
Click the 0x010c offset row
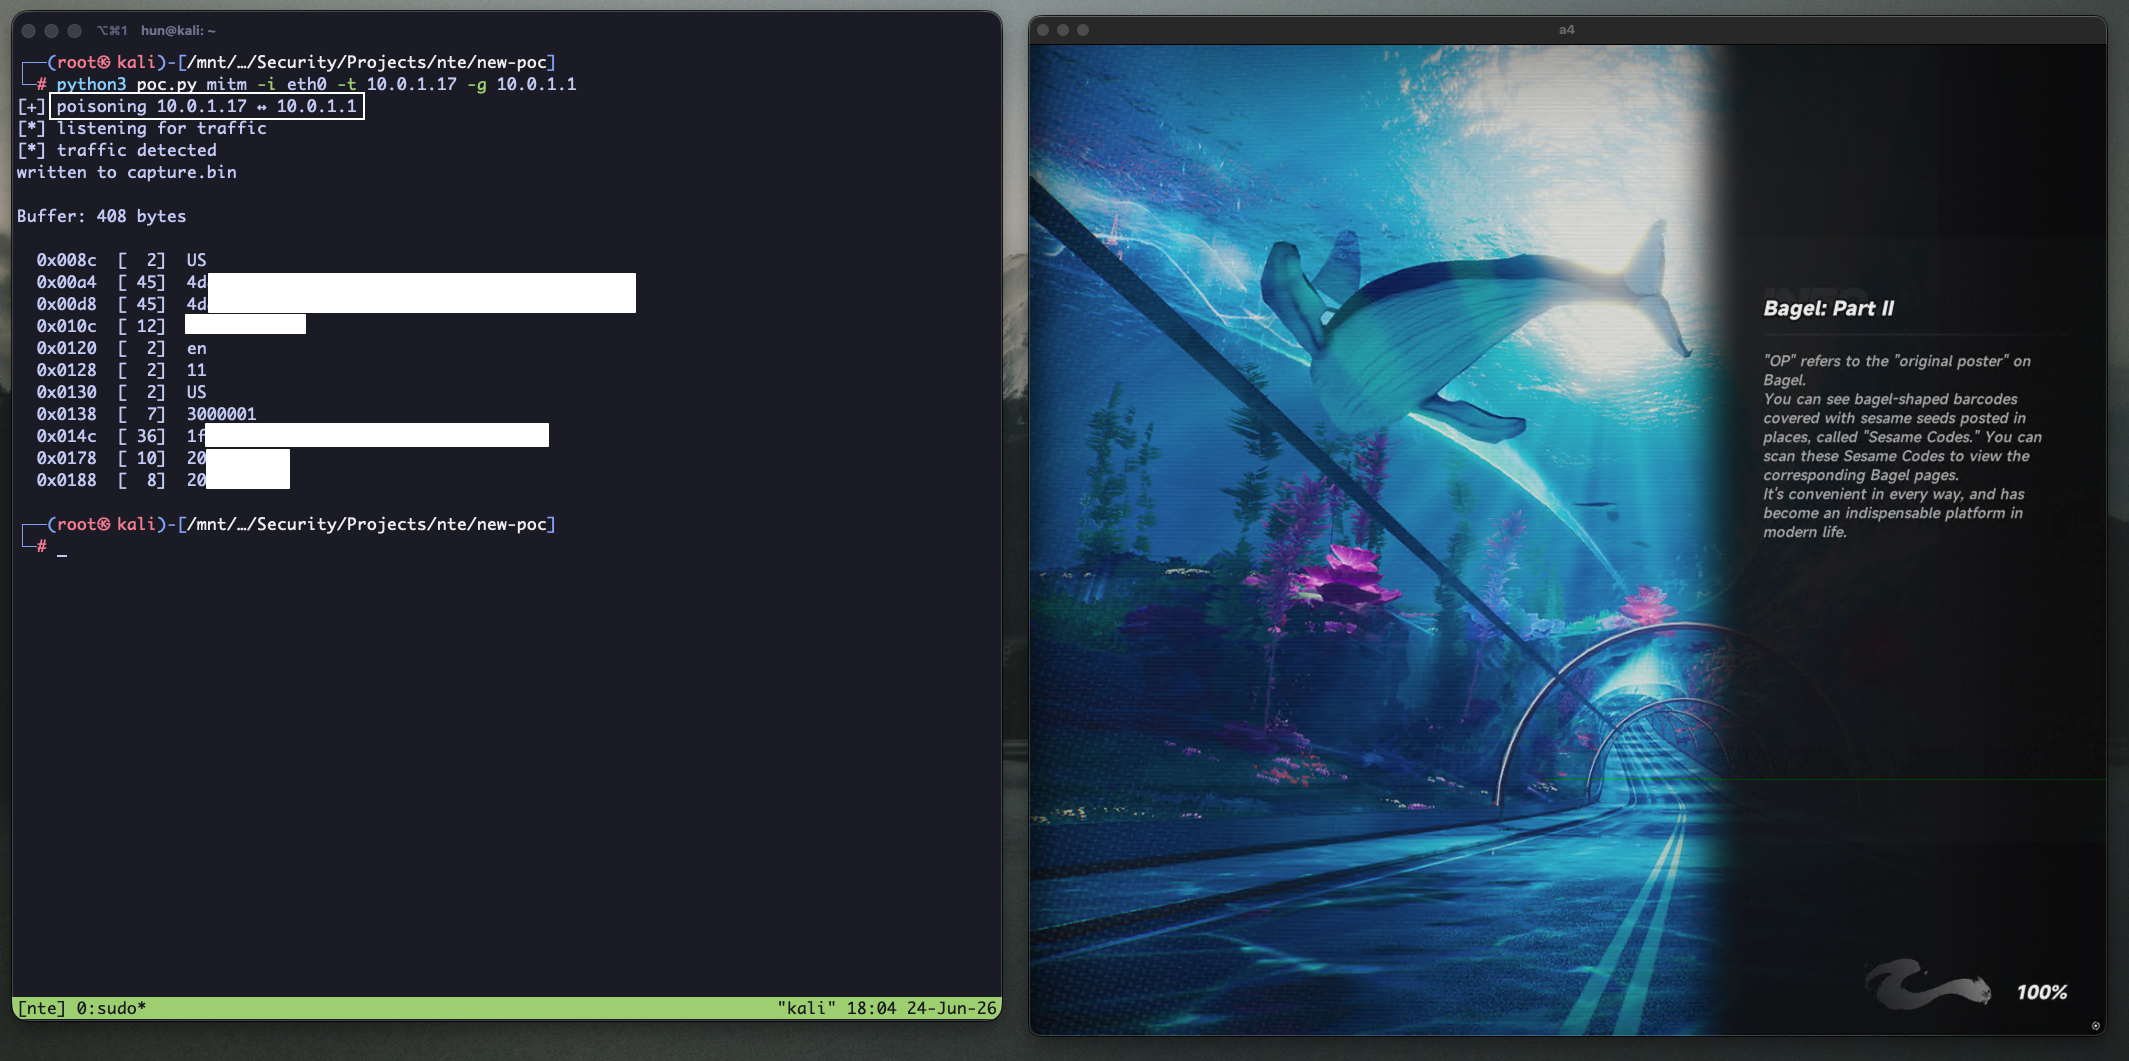click(x=171, y=326)
